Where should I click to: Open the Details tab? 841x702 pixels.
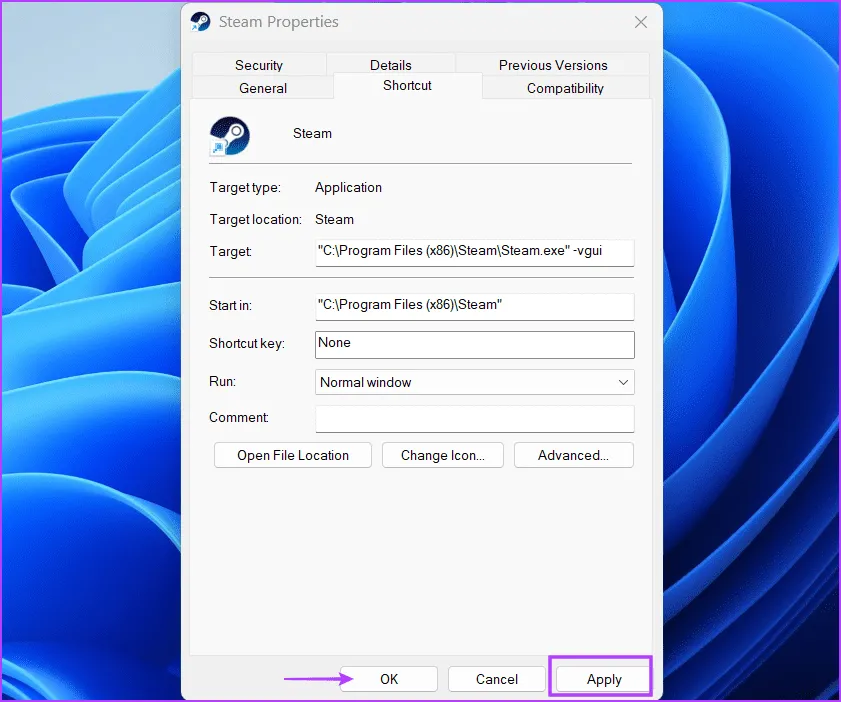click(x=391, y=65)
